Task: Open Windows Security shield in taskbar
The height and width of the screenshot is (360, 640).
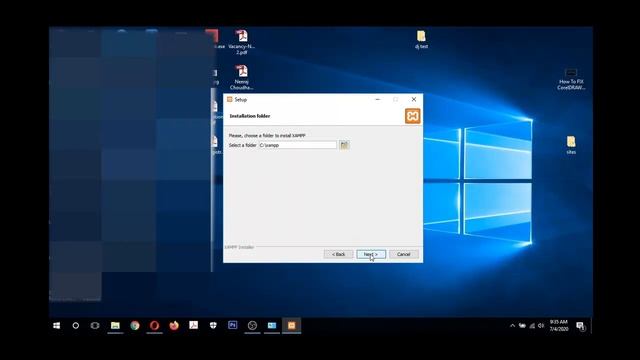Action: coord(213,325)
